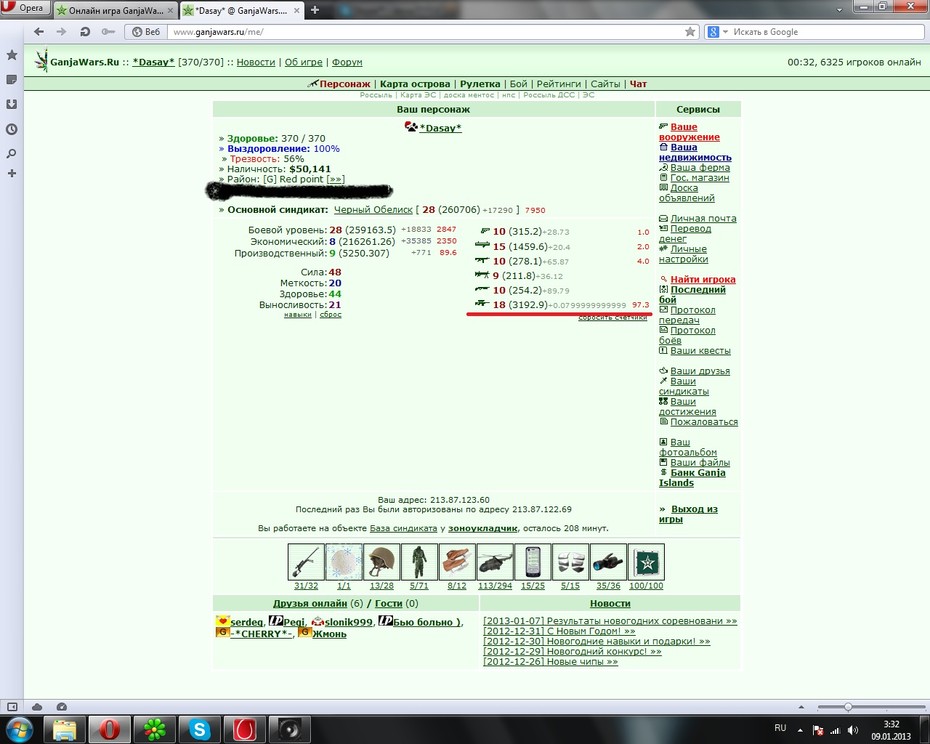Click the навыки link under stats
The width and height of the screenshot is (930, 744).
(298, 314)
